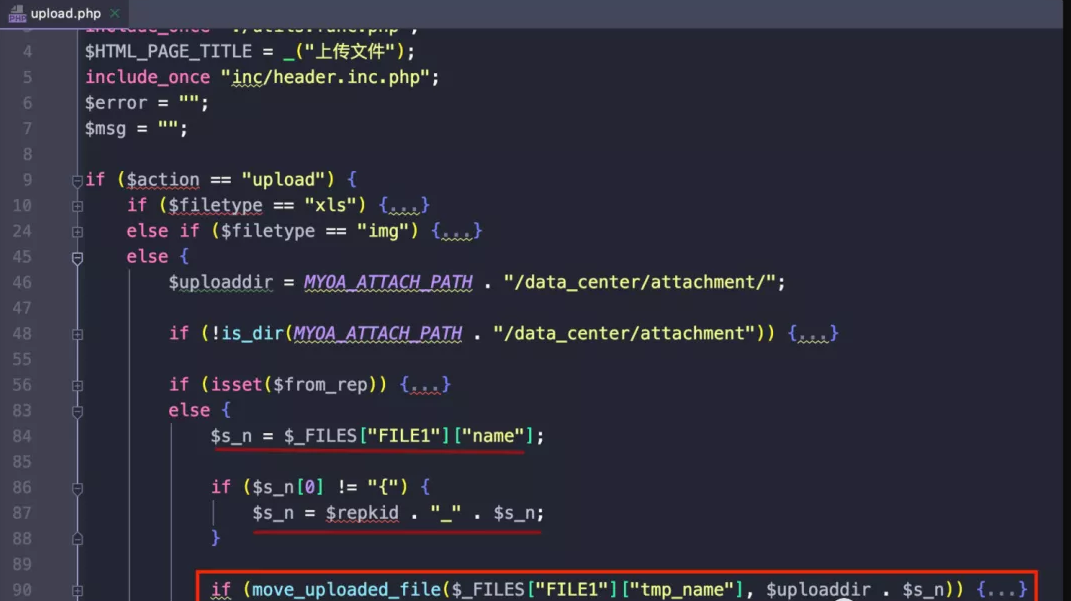
Task: Click the is_dir function call on line 48
Action: [x=252, y=333]
